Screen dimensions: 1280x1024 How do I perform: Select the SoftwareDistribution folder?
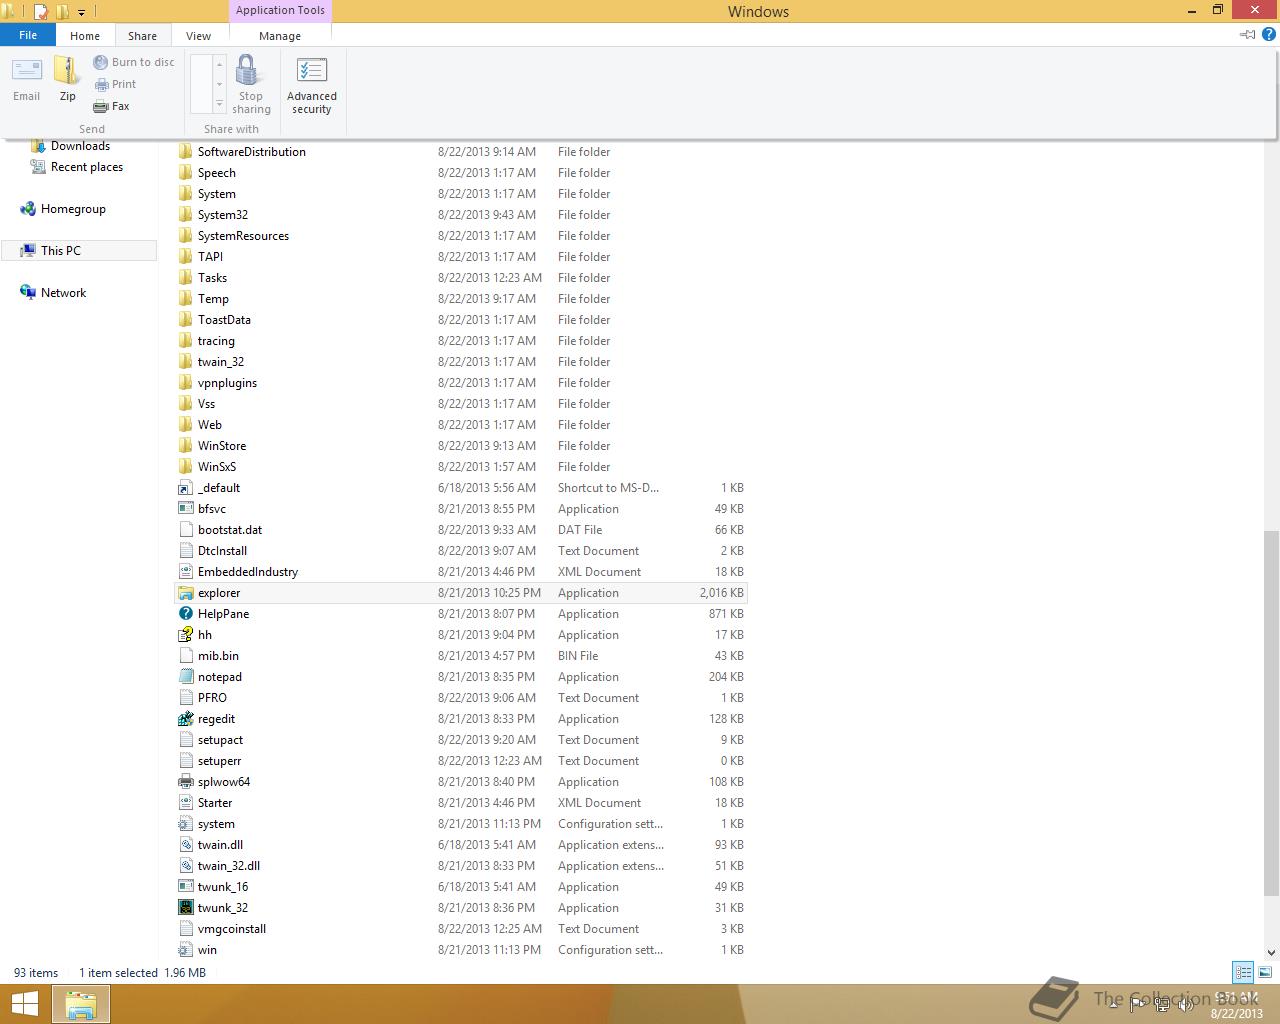(x=252, y=152)
